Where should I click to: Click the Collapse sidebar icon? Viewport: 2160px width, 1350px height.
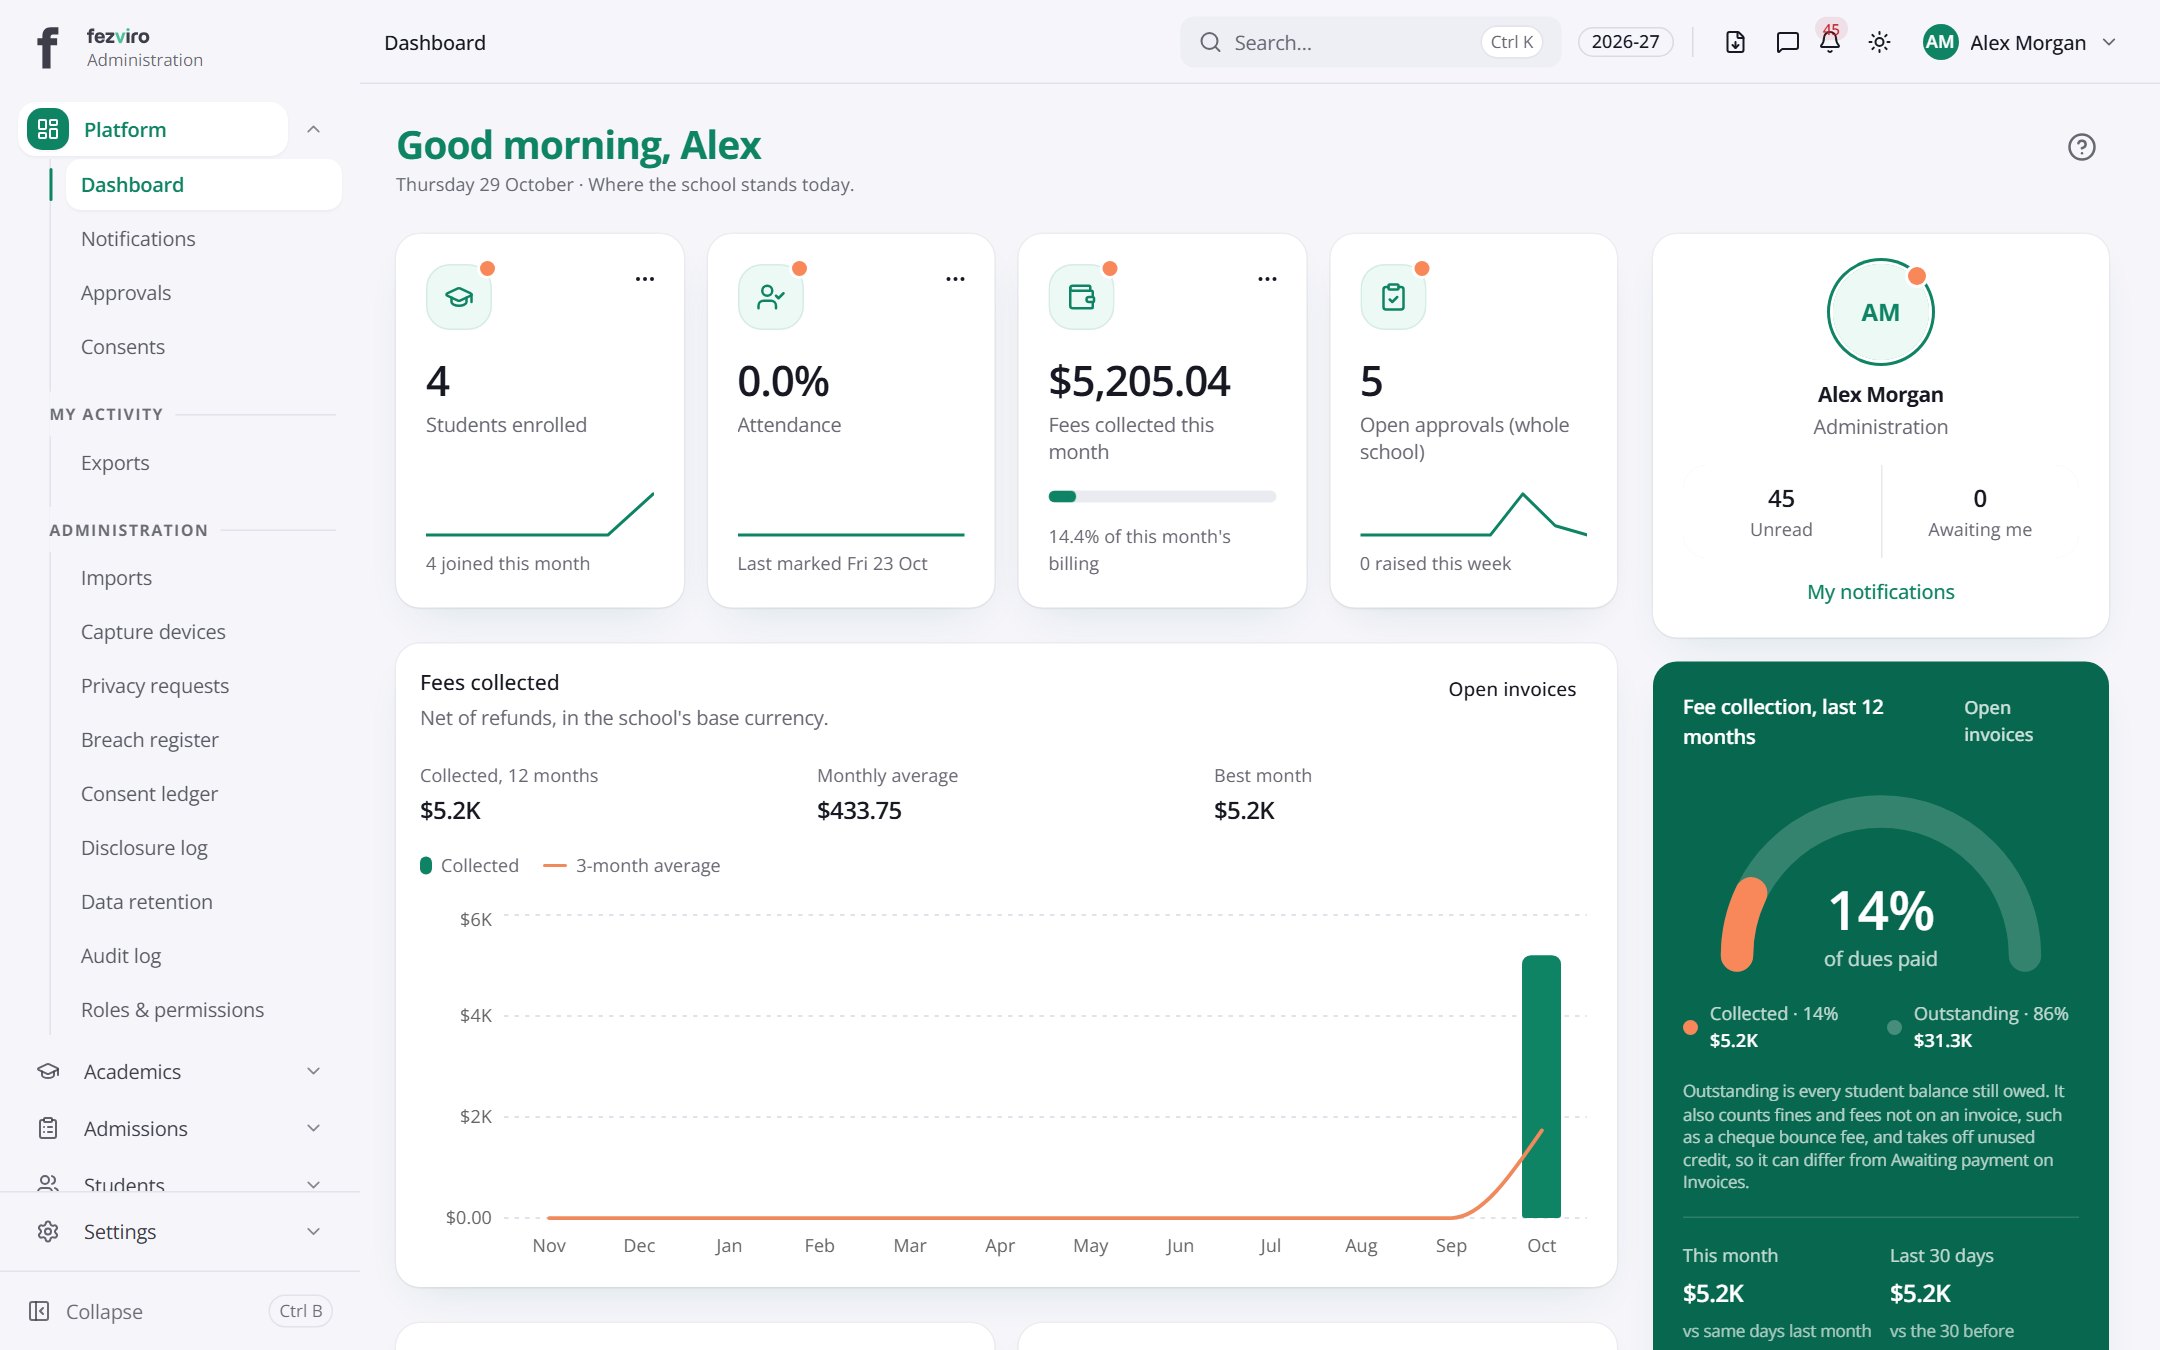pos(39,1311)
